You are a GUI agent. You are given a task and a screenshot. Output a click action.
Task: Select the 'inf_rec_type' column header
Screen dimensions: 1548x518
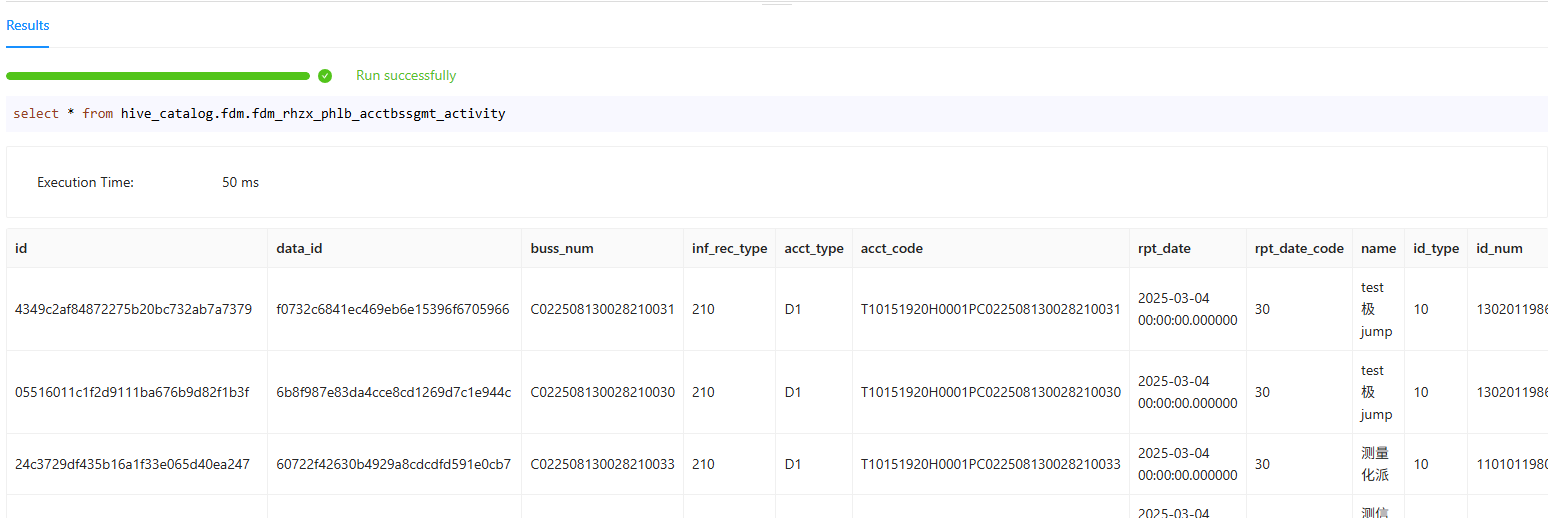point(729,248)
